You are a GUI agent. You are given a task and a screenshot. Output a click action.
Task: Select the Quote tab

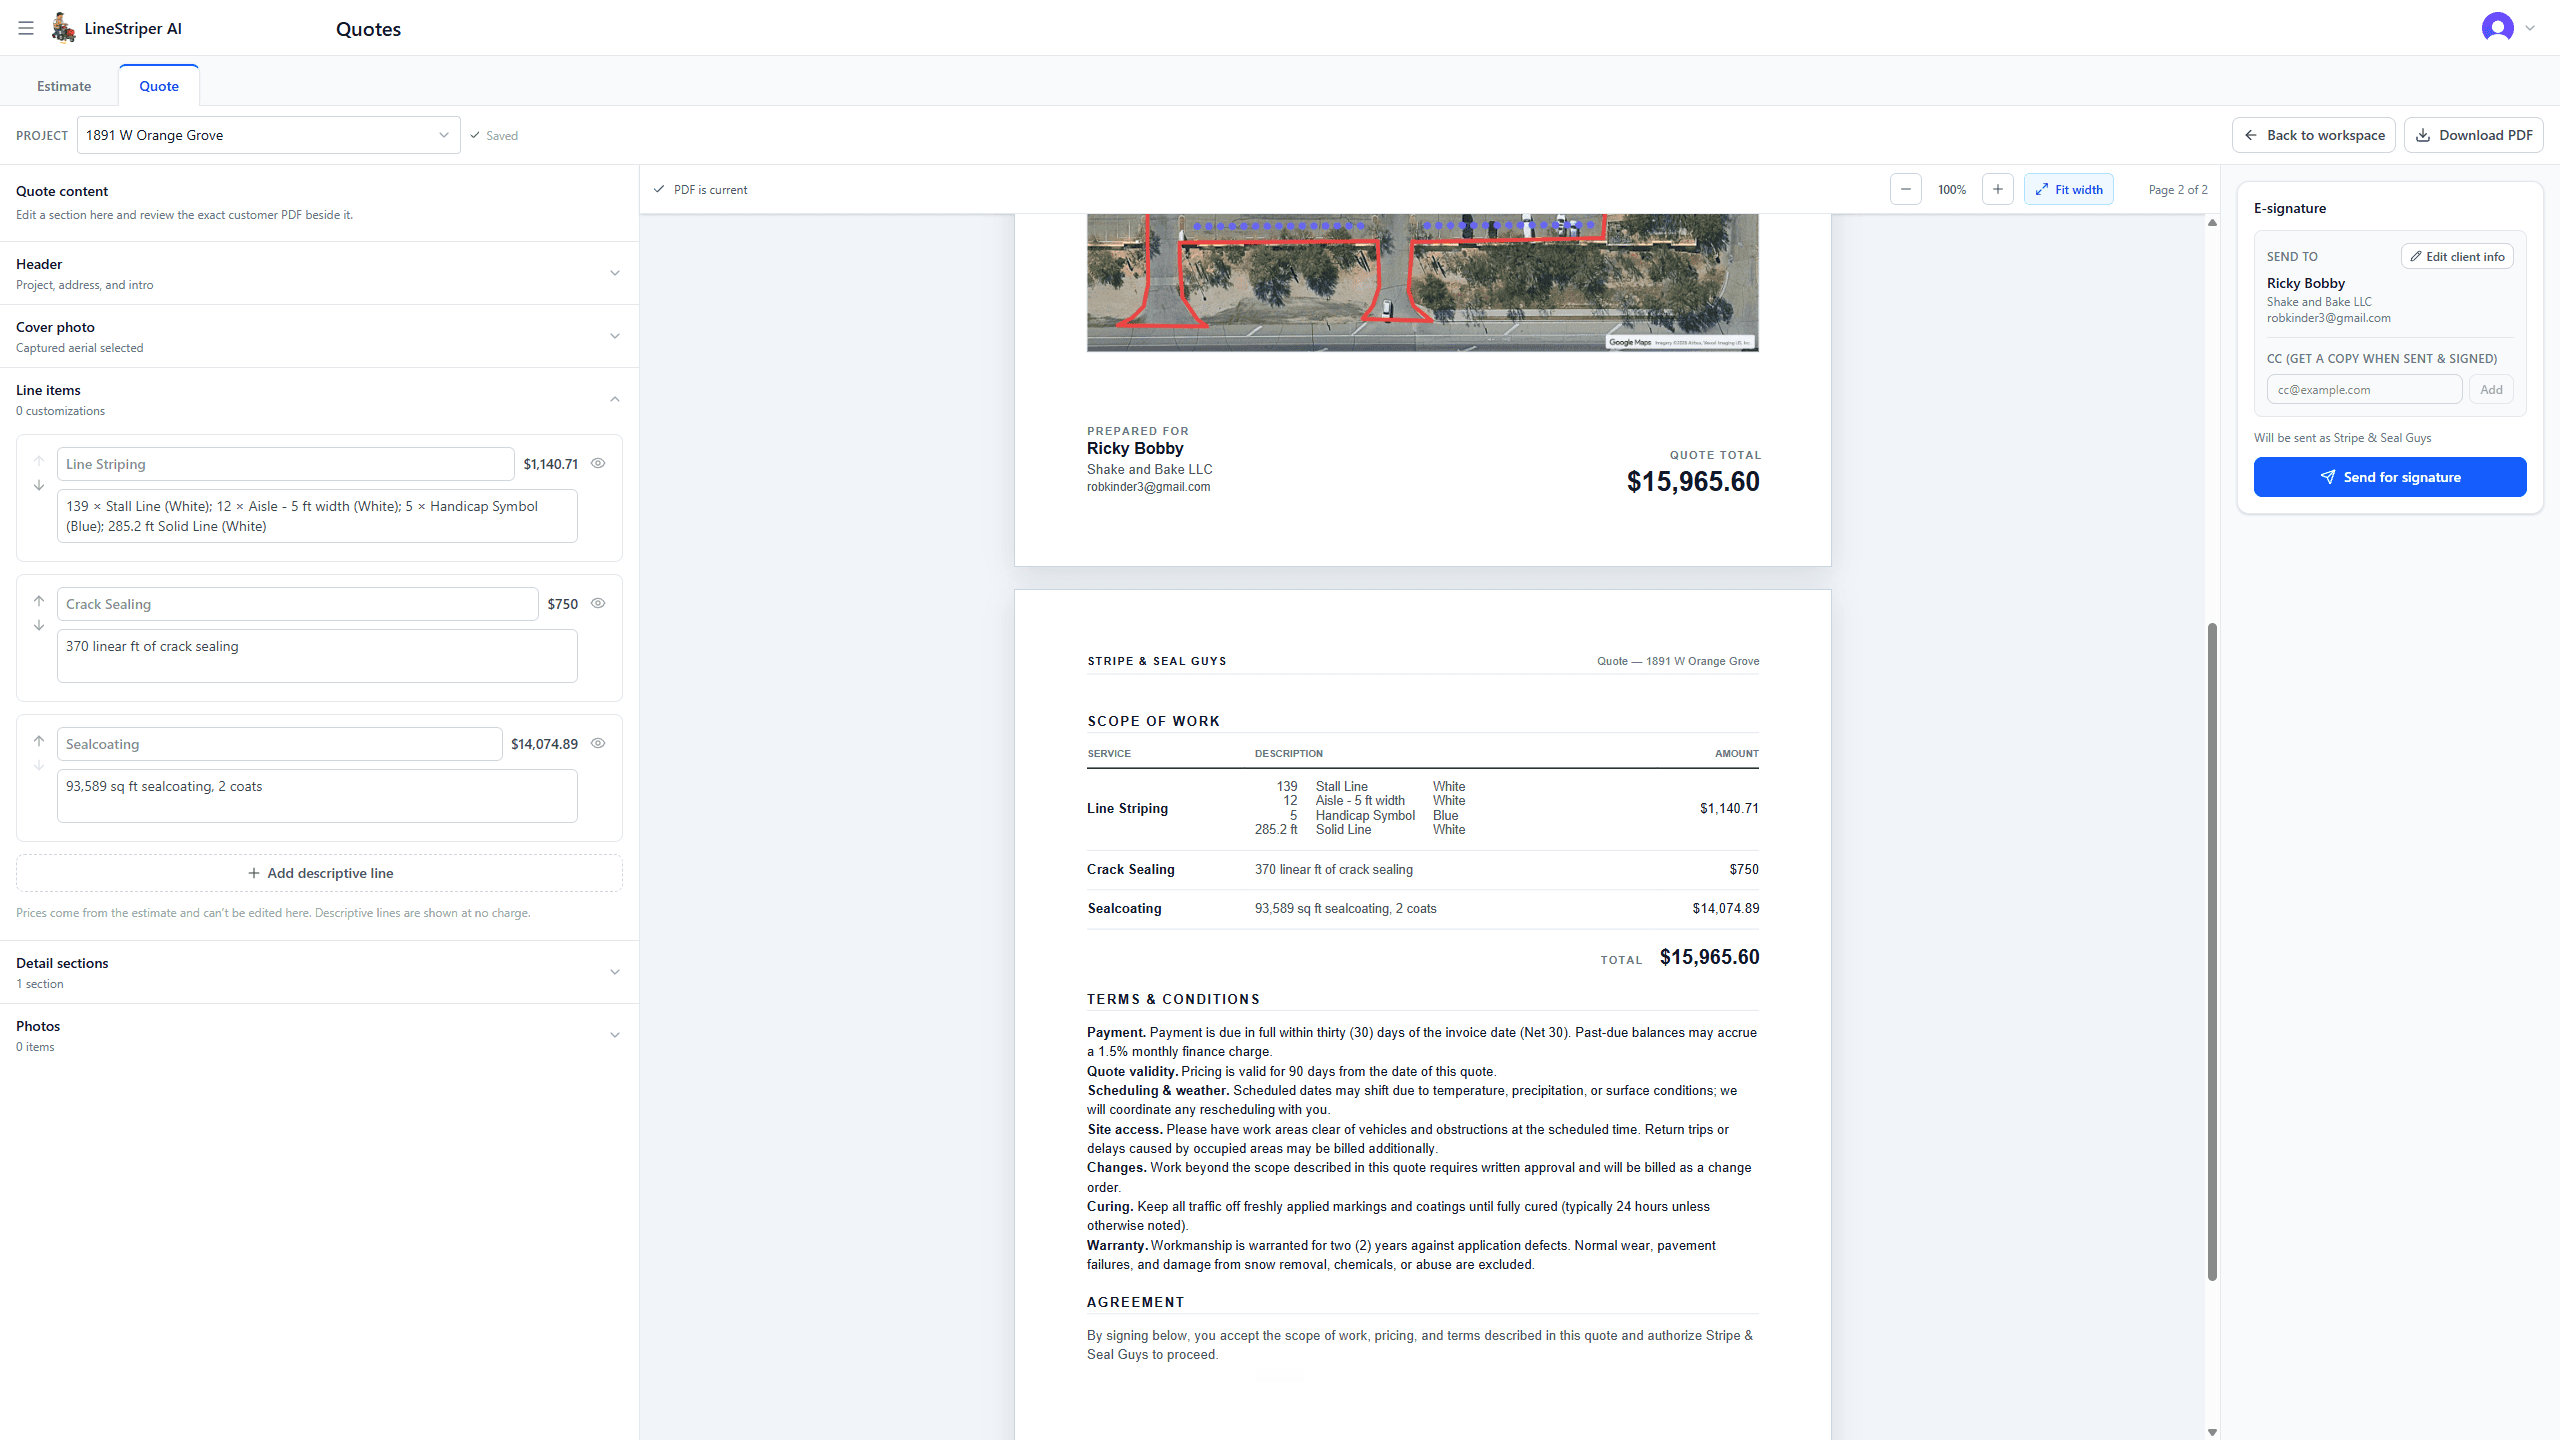pos(159,86)
